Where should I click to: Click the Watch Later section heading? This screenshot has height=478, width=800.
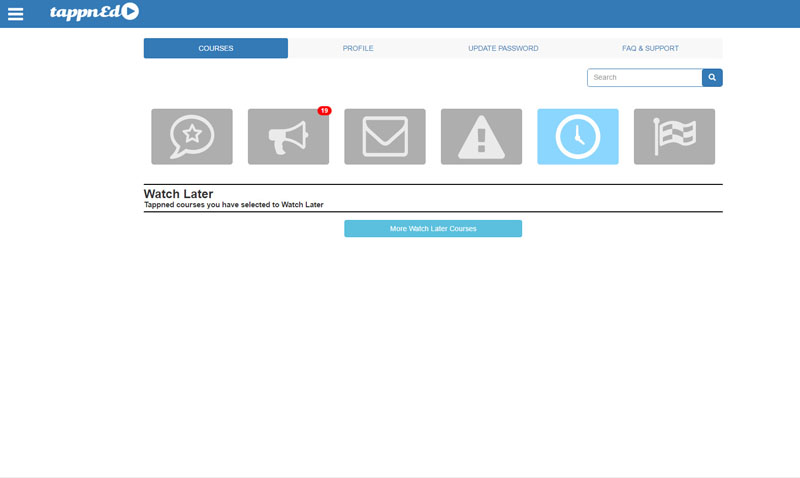pos(179,194)
